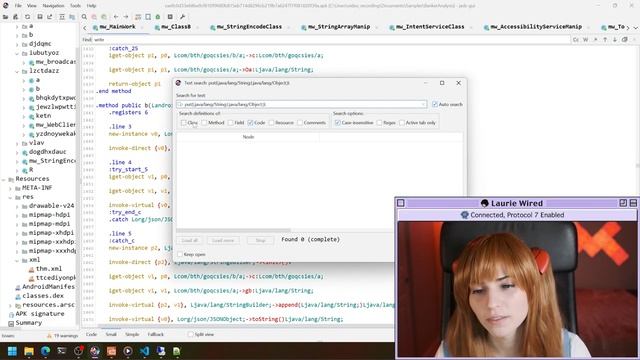Image resolution: width=640 pixels, height=360 pixels.
Task: Click the save all toolbar icon
Action: 40,17
